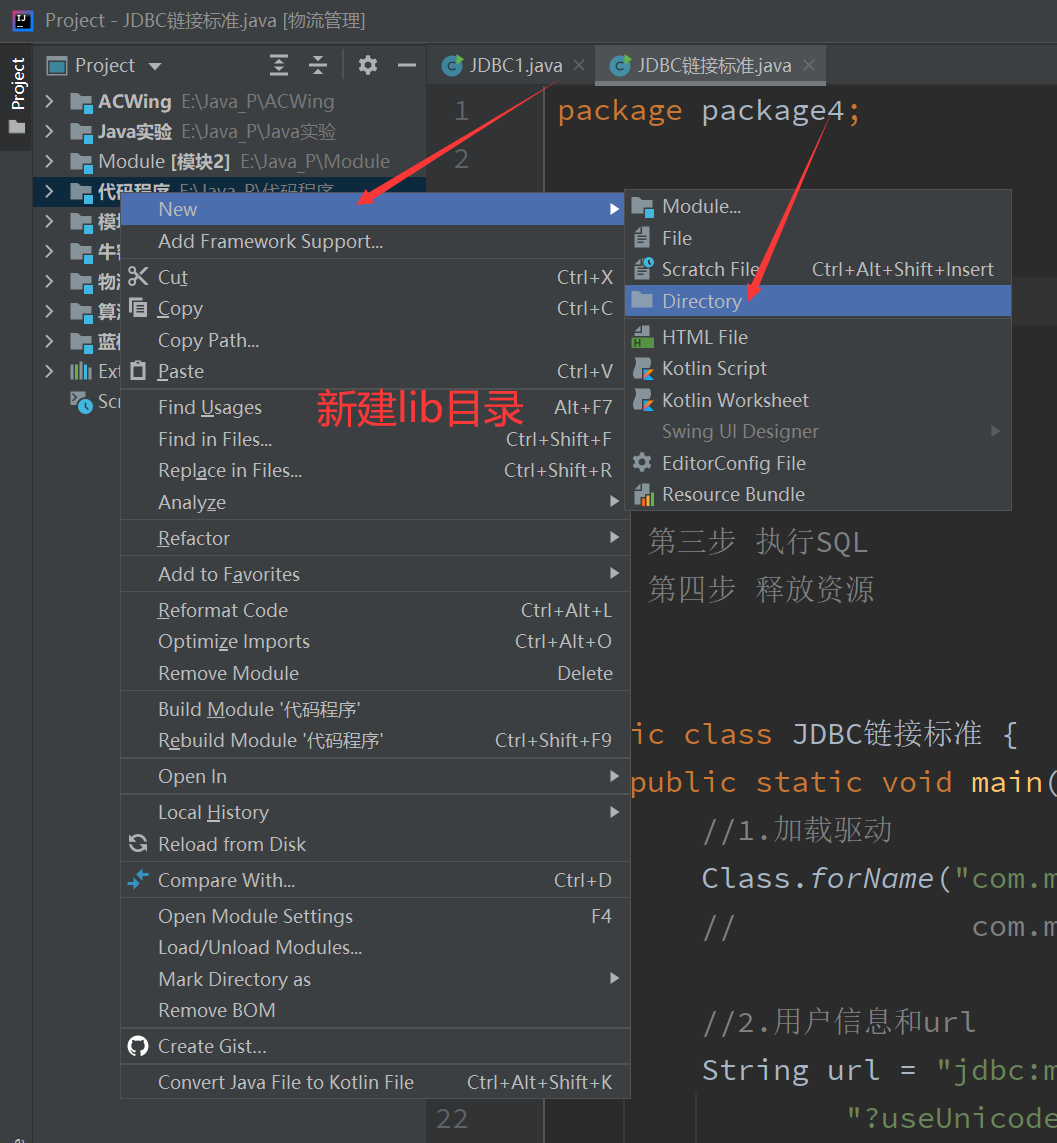Expand the Module [模块2] node
Viewport: 1057px width, 1143px height.
[x=48, y=161]
